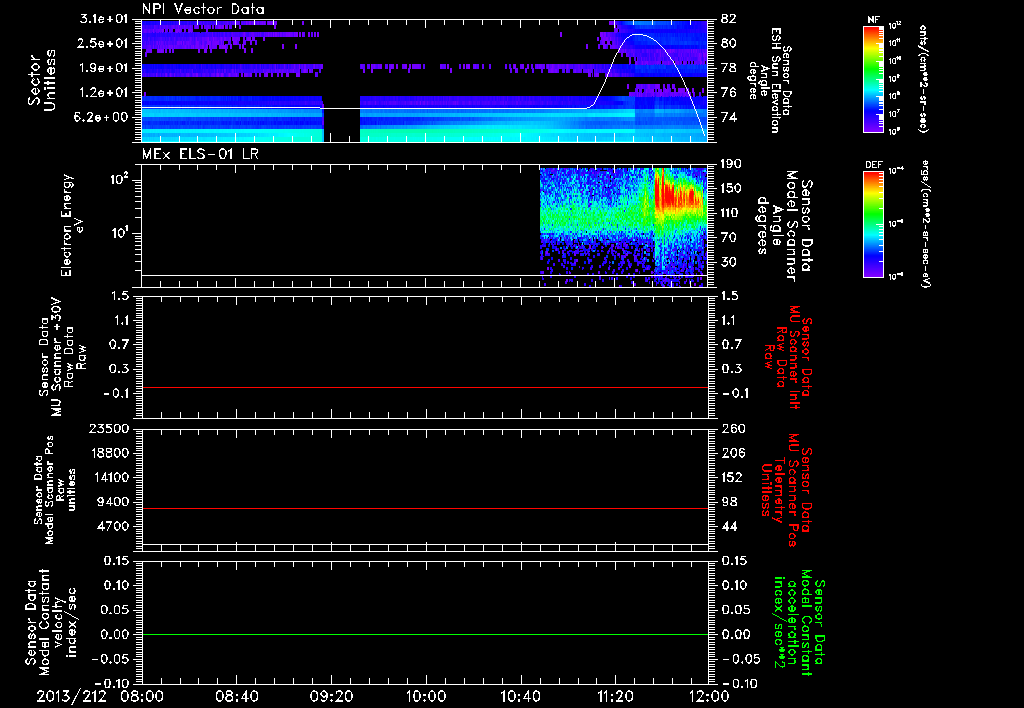
Task: Click the "Electron Energy eV" axis label
Action: (x=72, y=225)
